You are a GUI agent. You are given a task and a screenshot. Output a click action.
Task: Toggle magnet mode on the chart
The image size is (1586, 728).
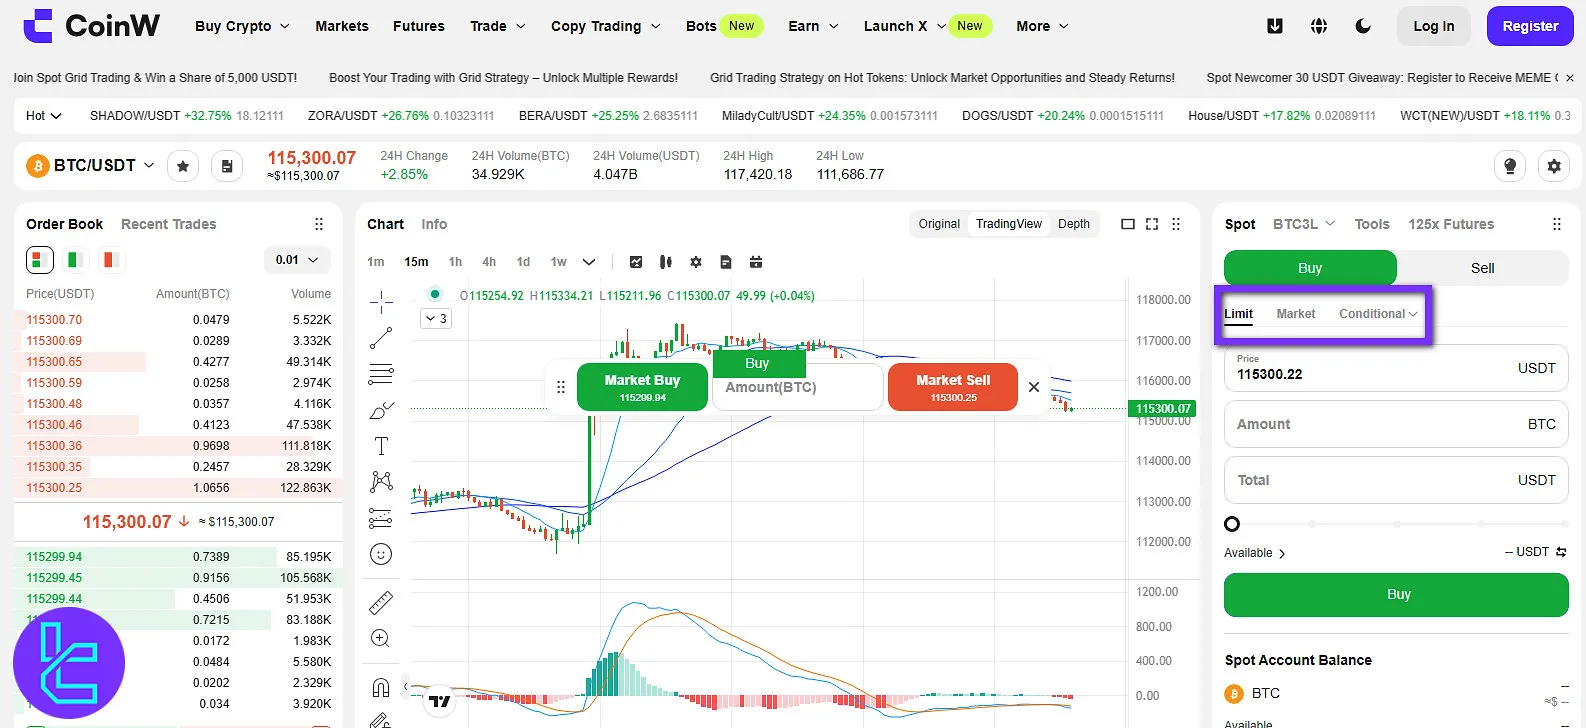[381, 687]
